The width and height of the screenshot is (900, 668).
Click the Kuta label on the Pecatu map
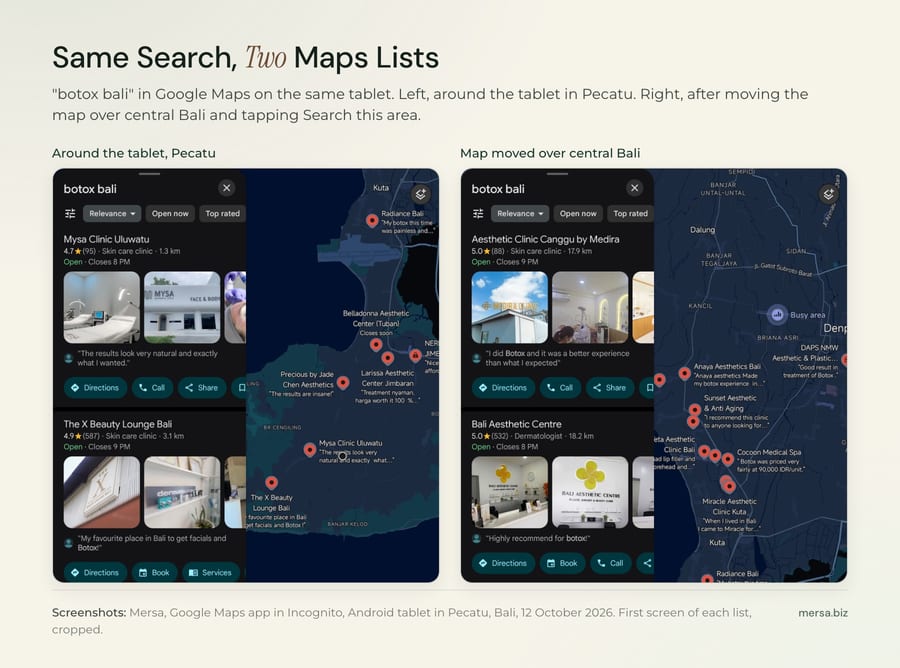(x=381, y=188)
